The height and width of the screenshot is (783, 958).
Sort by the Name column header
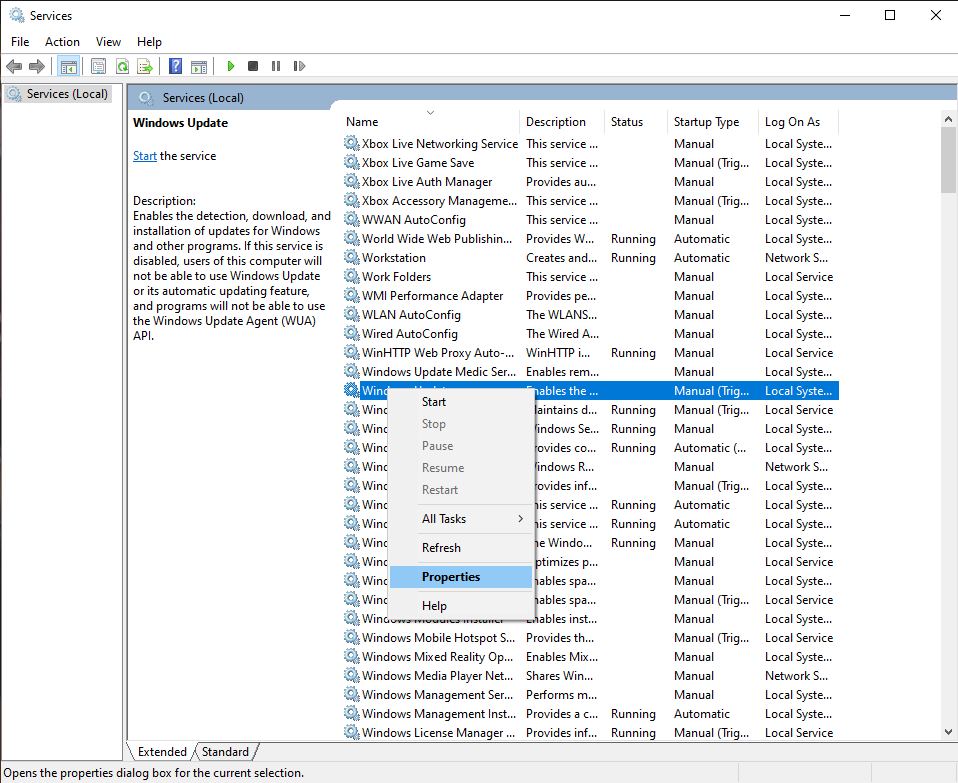coord(430,122)
